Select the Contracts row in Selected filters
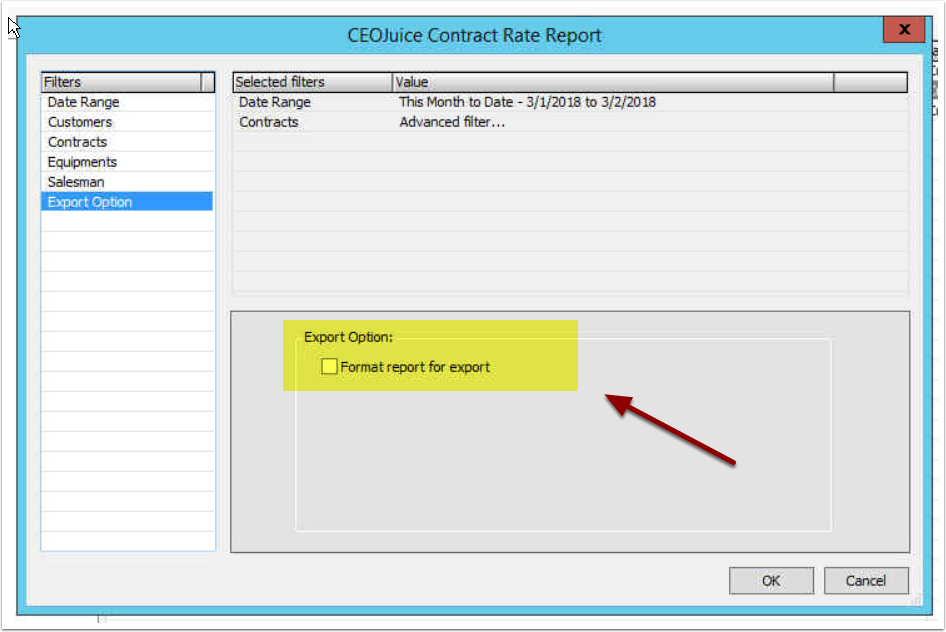 click(x=570, y=122)
